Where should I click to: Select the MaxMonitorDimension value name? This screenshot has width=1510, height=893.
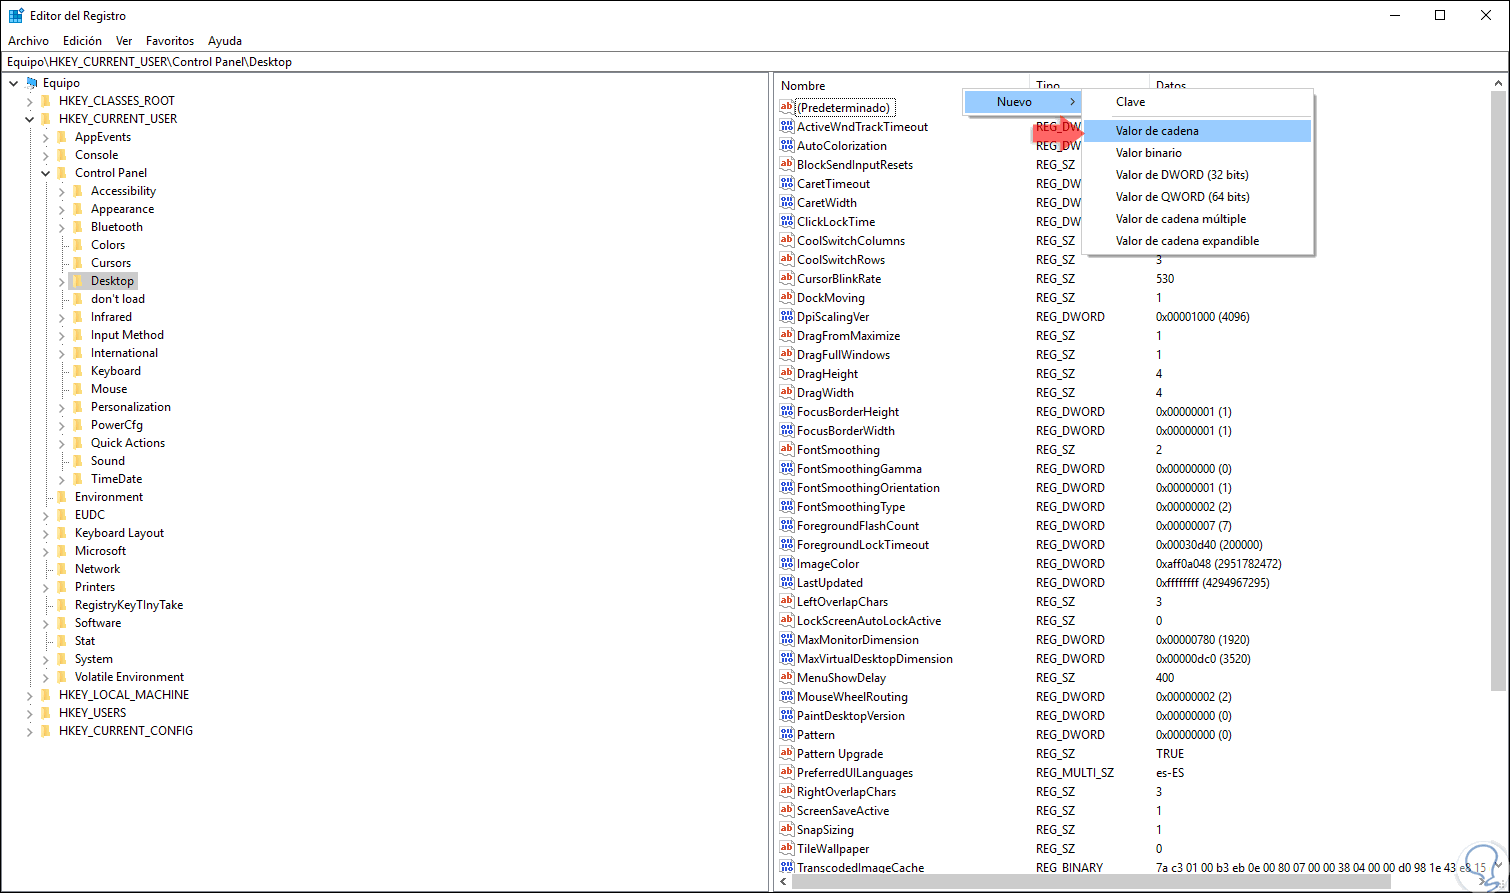coord(858,640)
